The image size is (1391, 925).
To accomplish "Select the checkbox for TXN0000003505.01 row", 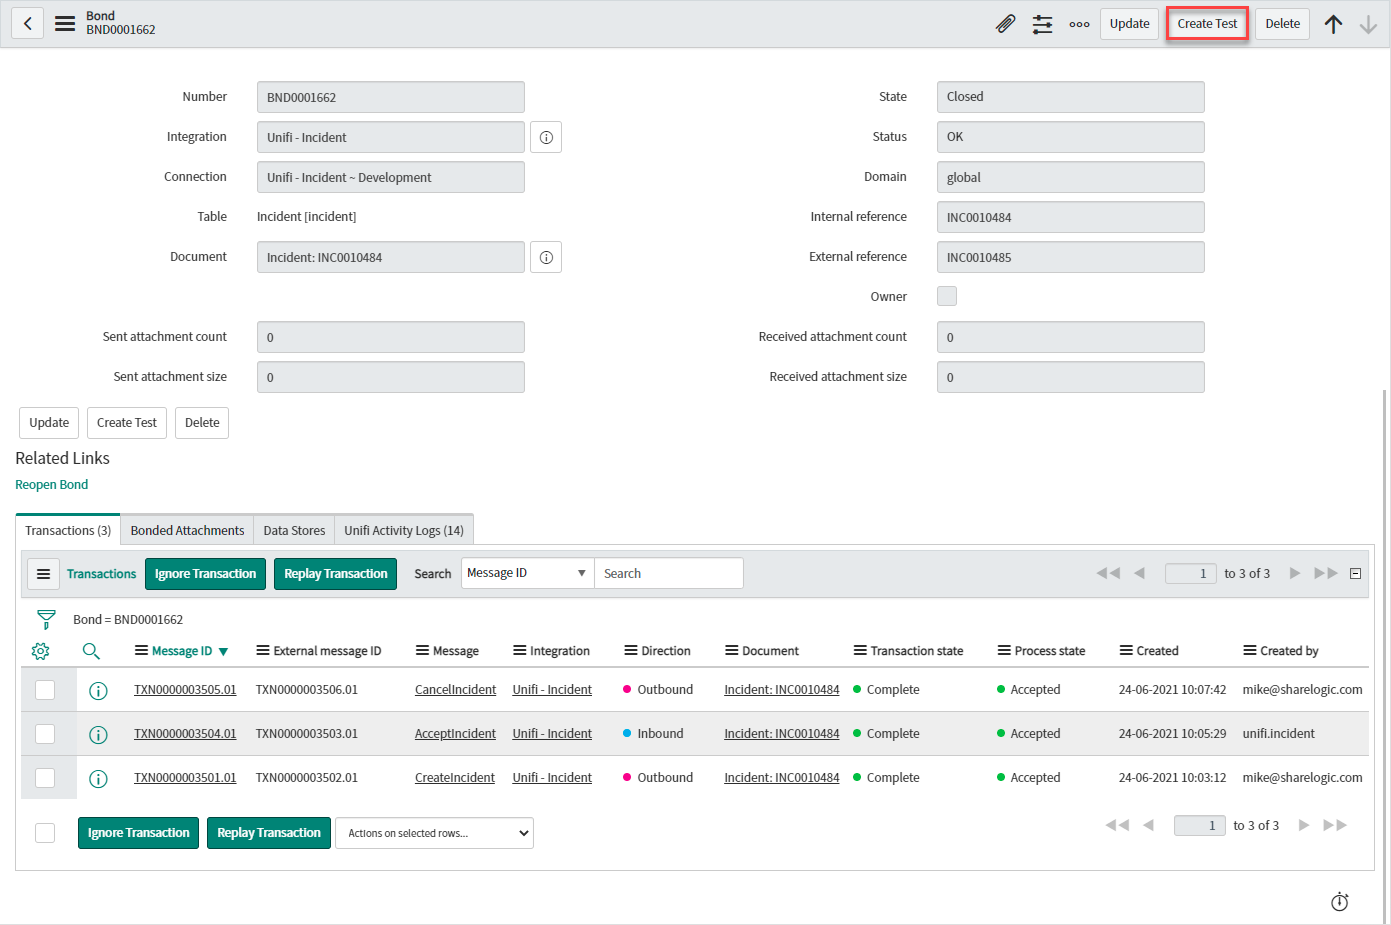I will (45, 690).
